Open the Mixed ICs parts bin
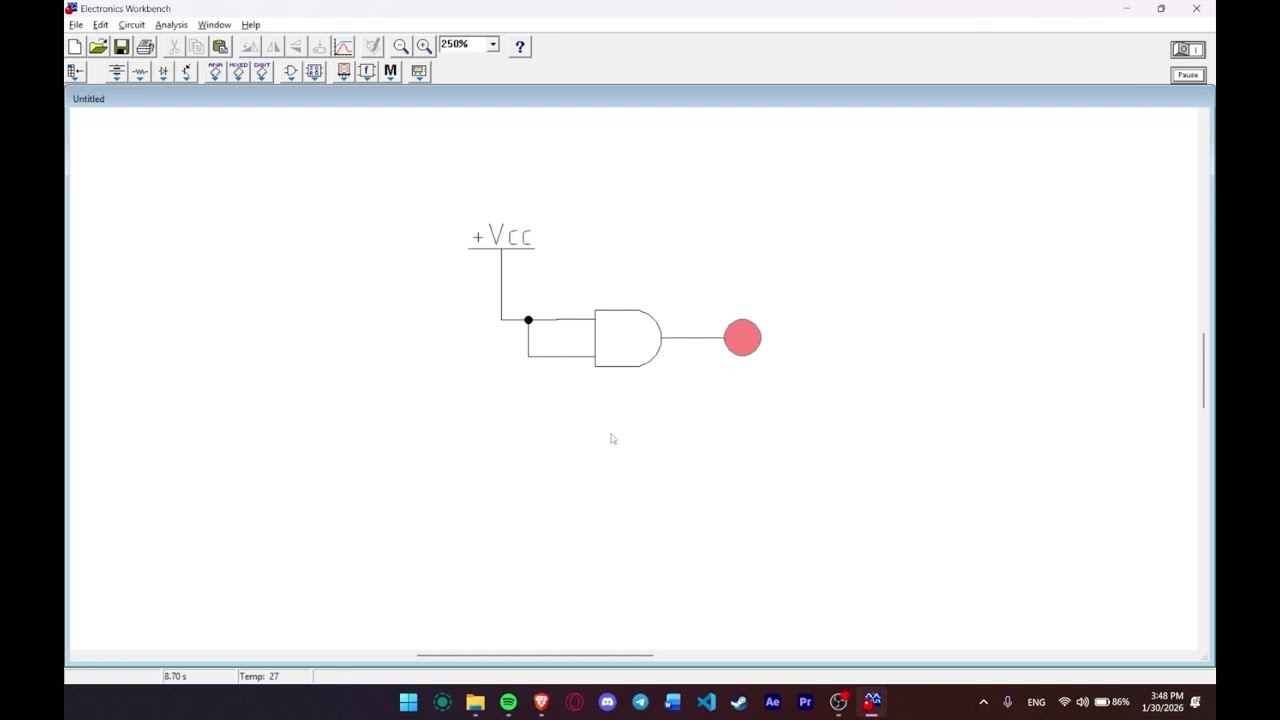1280x720 pixels. pos(238,71)
